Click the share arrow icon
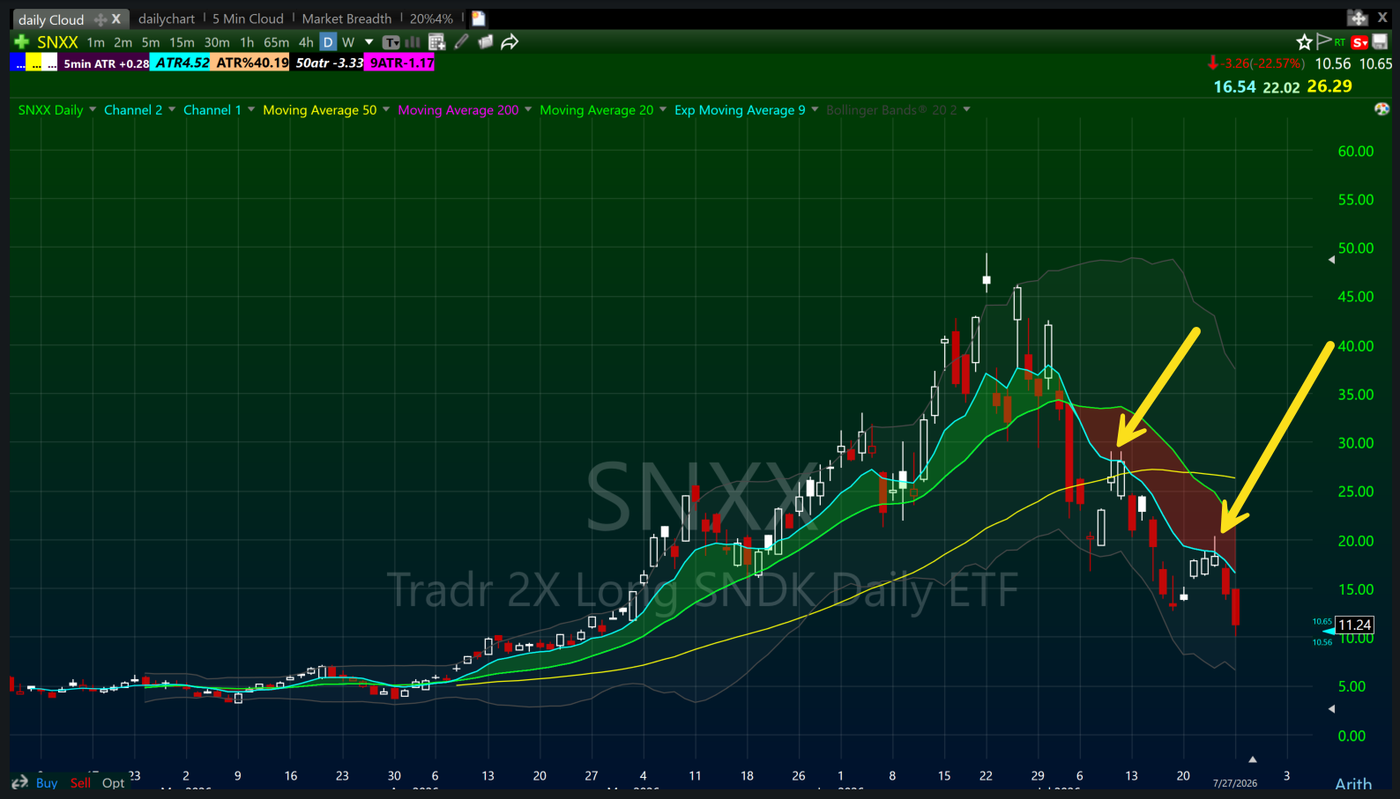 pos(510,42)
